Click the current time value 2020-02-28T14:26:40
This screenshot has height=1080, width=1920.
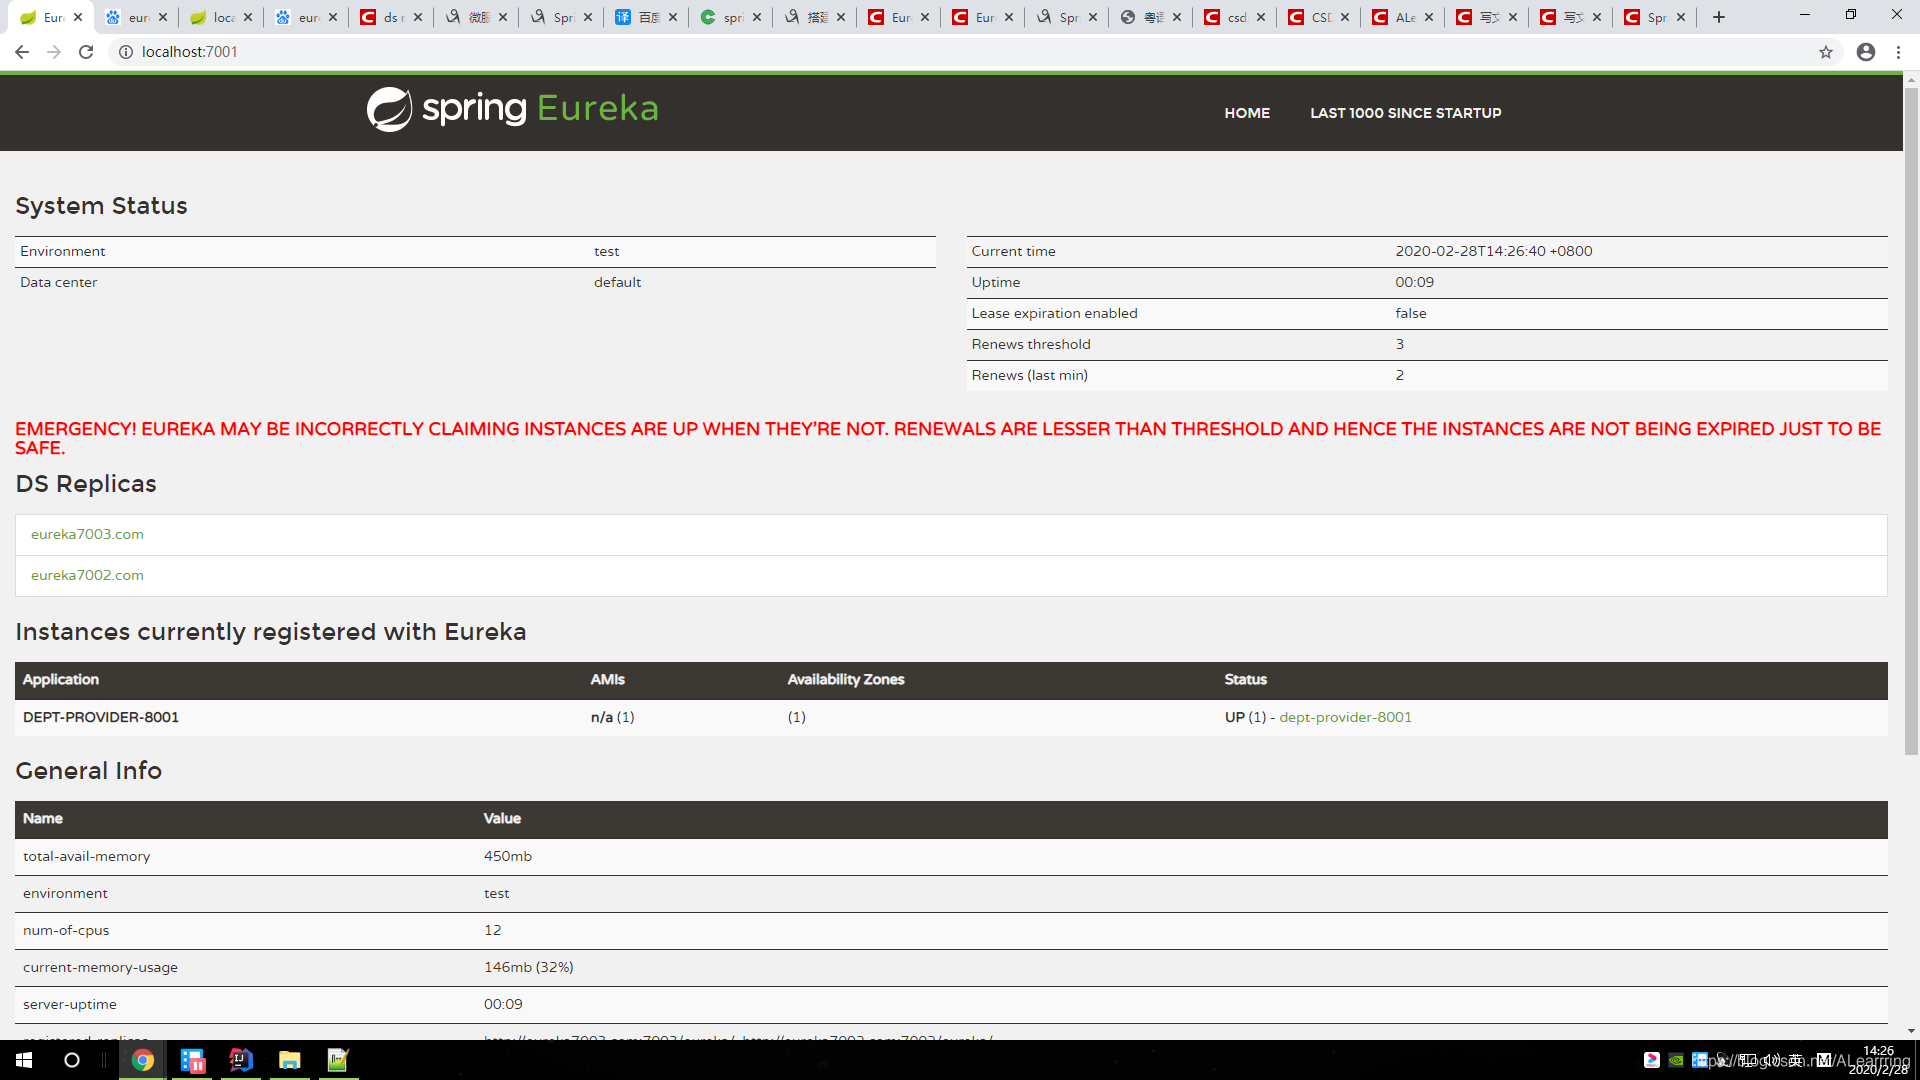tap(1493, 251)
